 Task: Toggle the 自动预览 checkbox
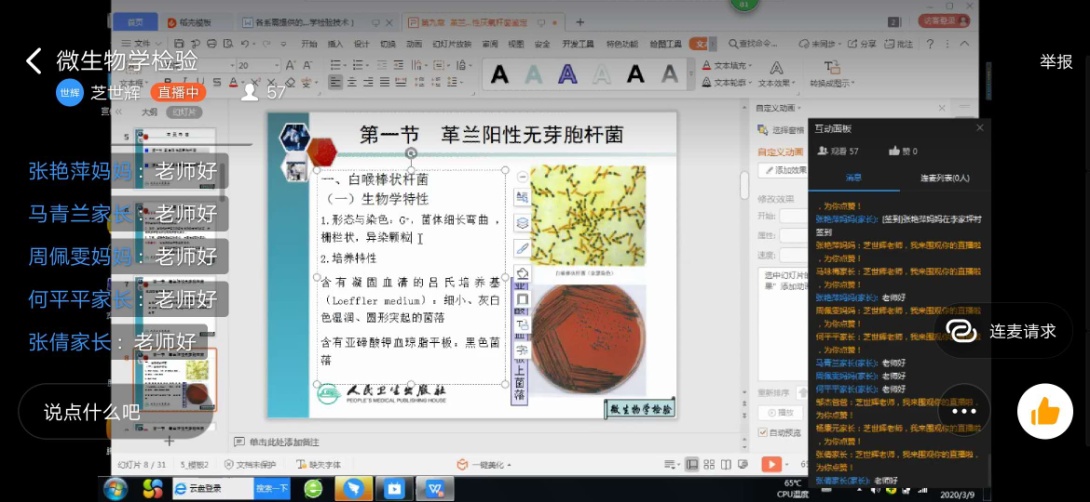[x=763, y=432]
